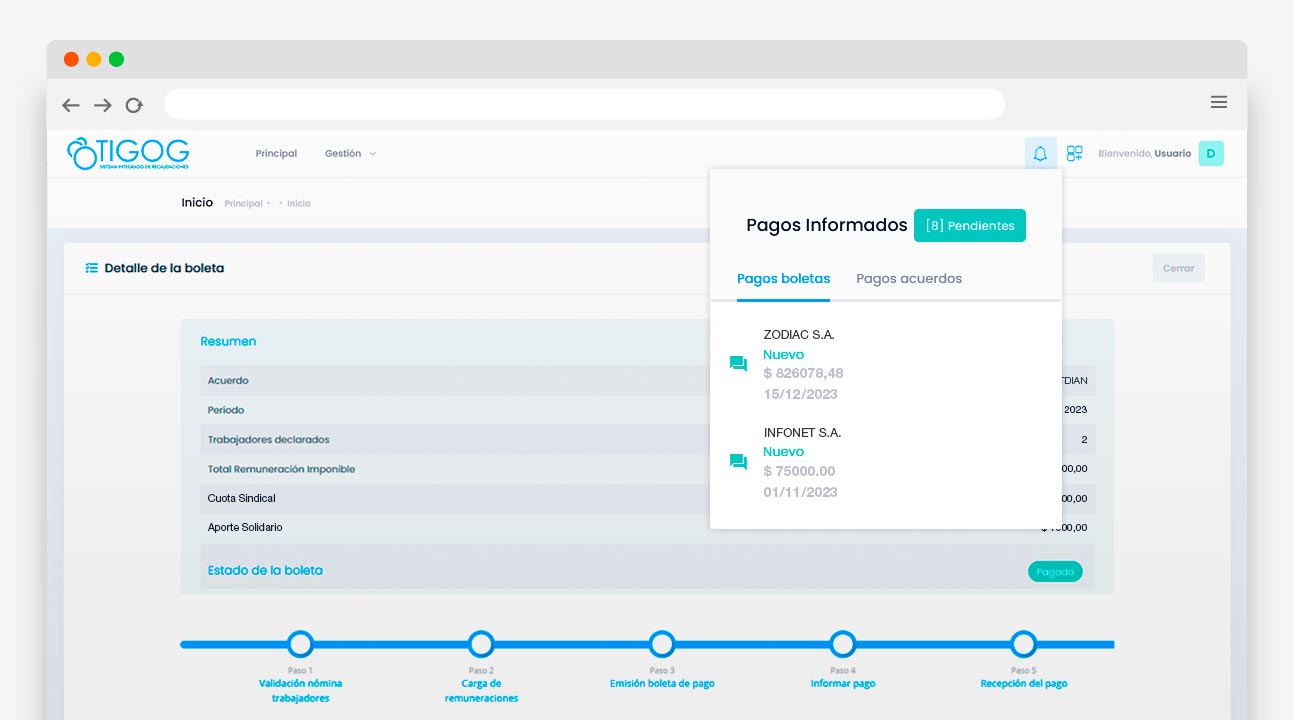Go forward with the browser forward arrow
This screenshot has height=720, width=1294.
pyautogui.click(x=102, y=105)
